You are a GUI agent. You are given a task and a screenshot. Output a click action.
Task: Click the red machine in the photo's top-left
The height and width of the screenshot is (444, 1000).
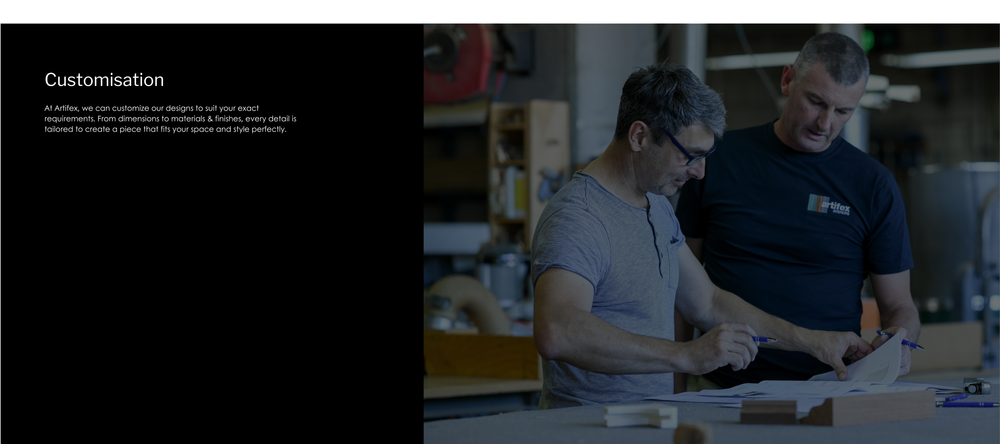[460, 62]
